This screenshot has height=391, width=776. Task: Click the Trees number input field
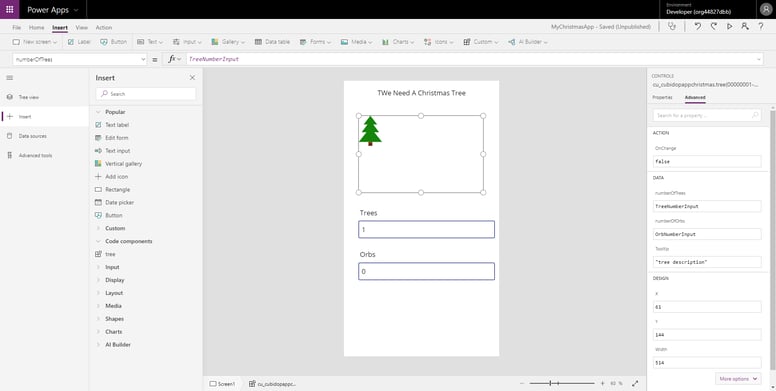coord(426,230)
